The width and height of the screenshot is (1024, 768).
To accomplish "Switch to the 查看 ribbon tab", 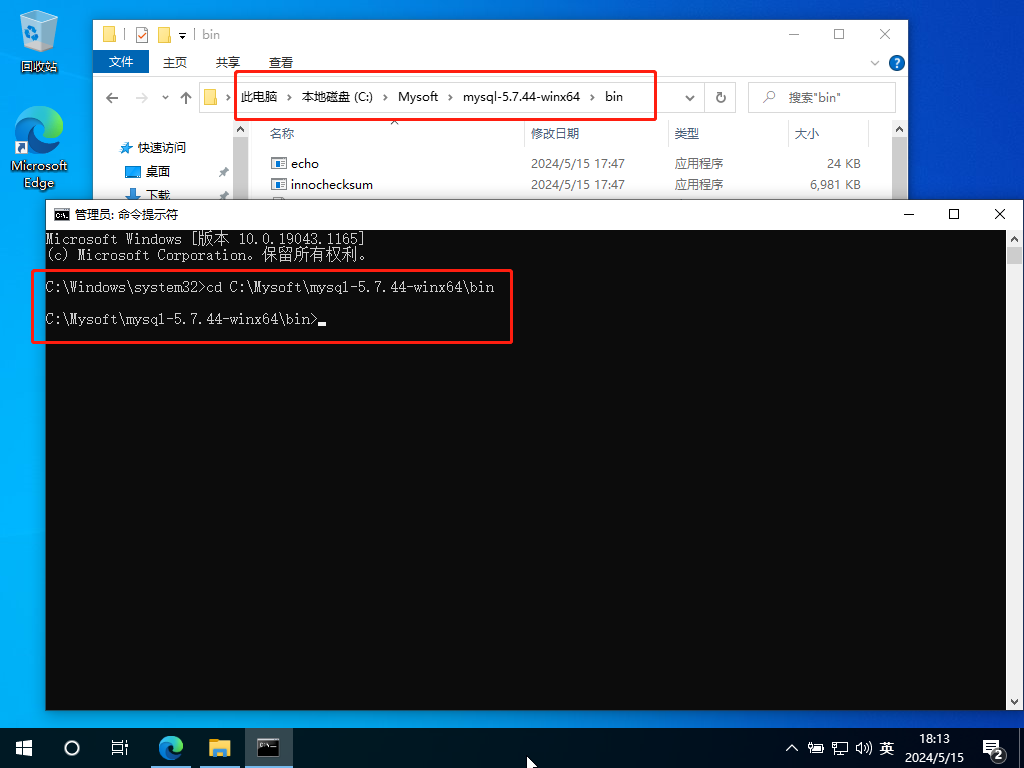I will (x=281, y=62).
